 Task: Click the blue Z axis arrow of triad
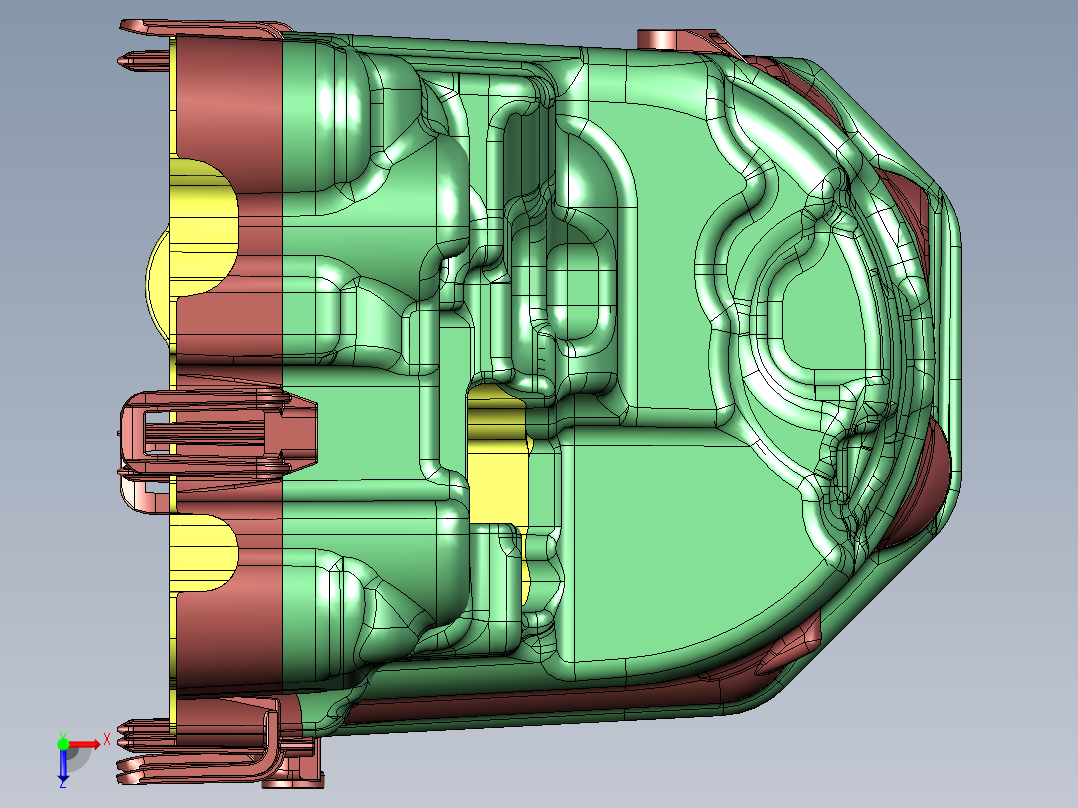coord(63,764)
